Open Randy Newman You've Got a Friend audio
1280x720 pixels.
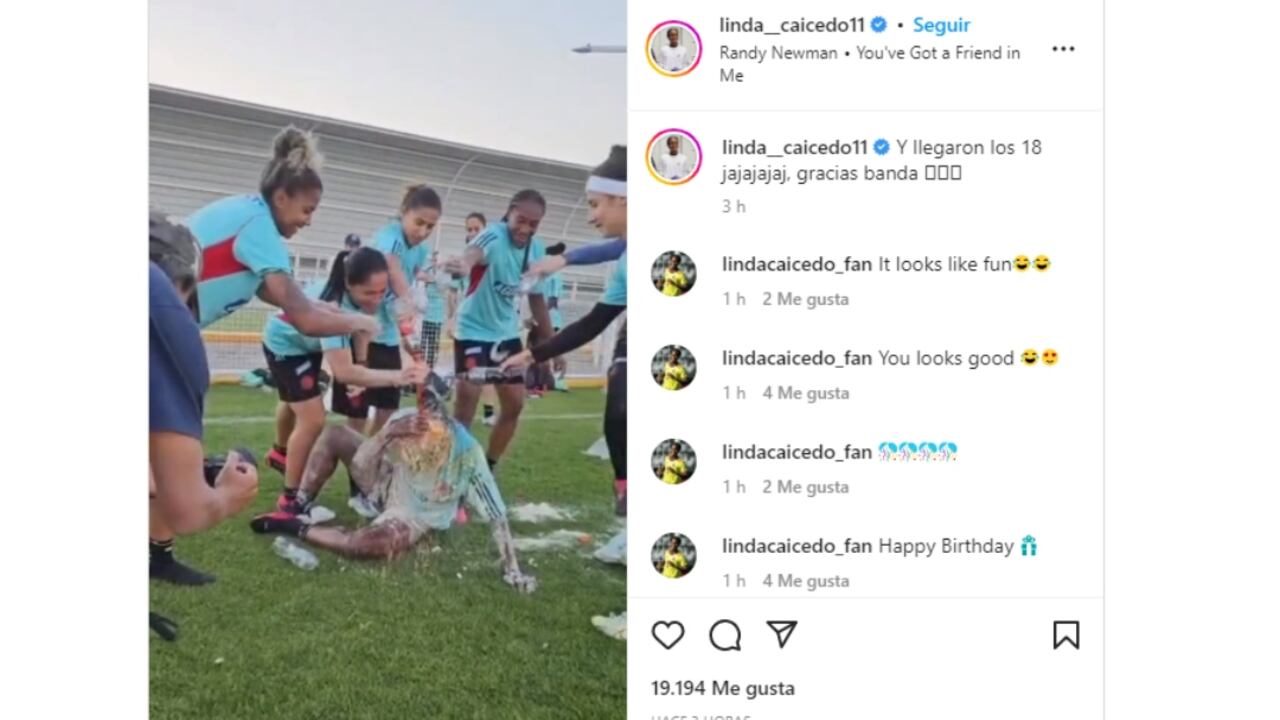coord(869,63)
